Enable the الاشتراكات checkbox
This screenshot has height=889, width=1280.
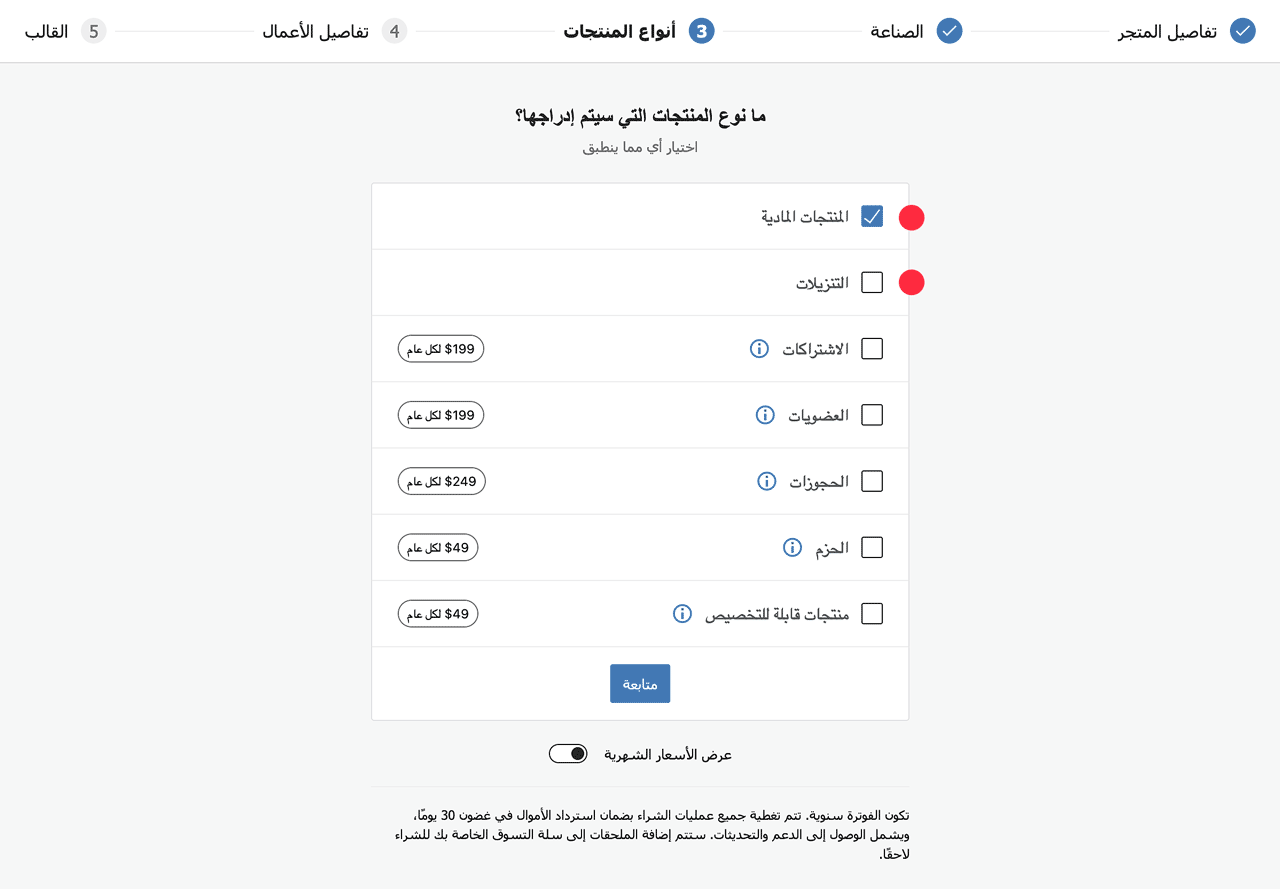pyautogui.click(x=872, y=349)
